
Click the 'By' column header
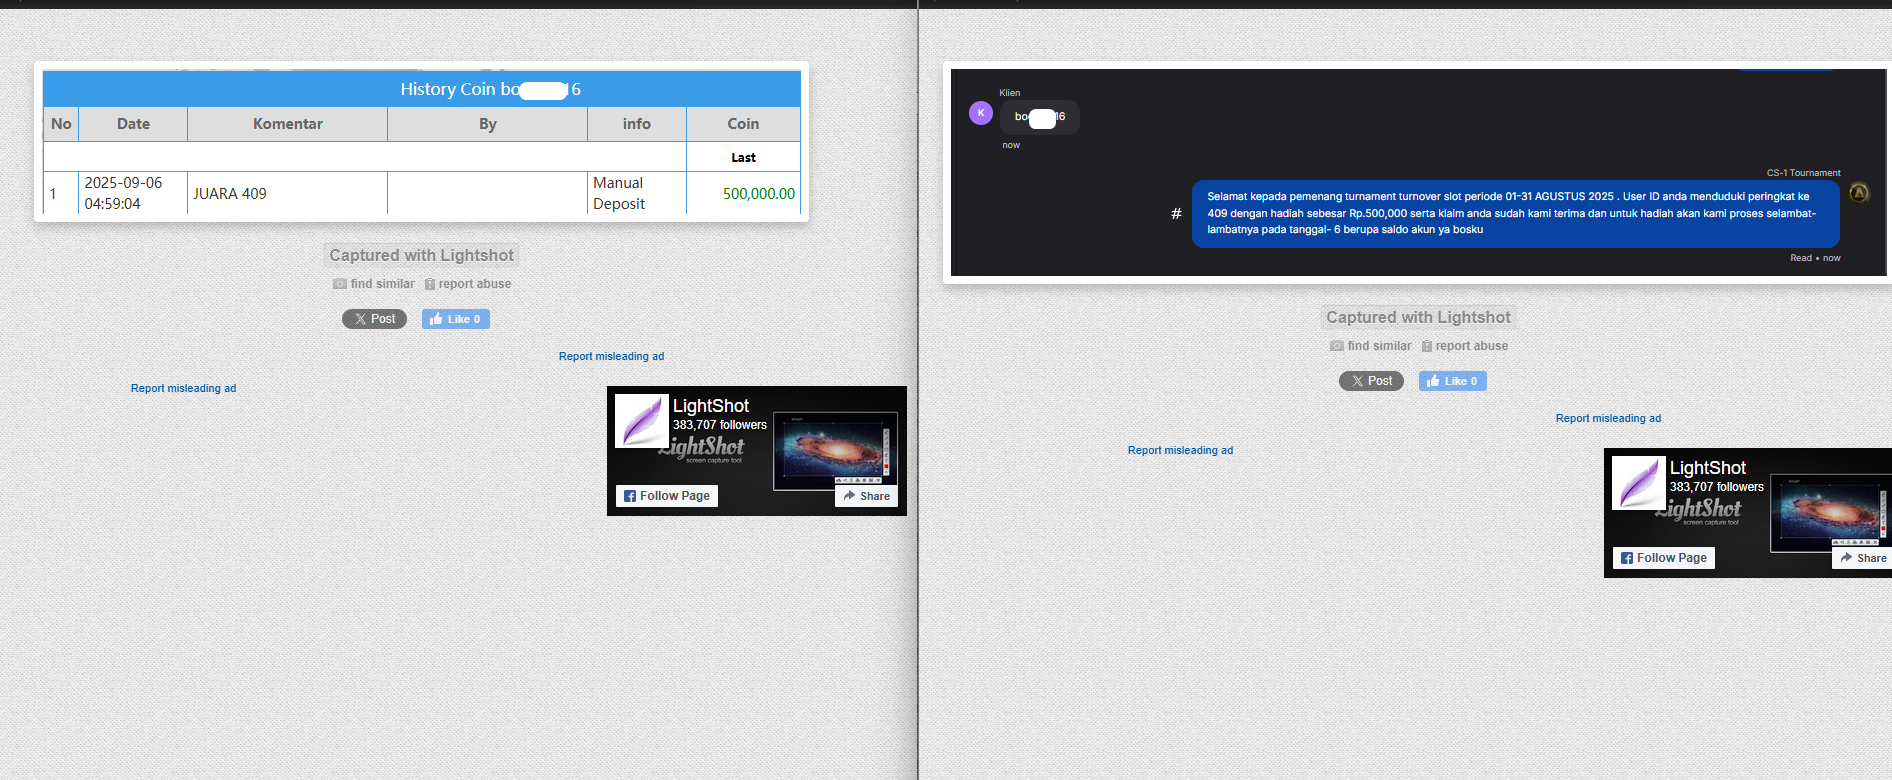(x=488, y=124)
